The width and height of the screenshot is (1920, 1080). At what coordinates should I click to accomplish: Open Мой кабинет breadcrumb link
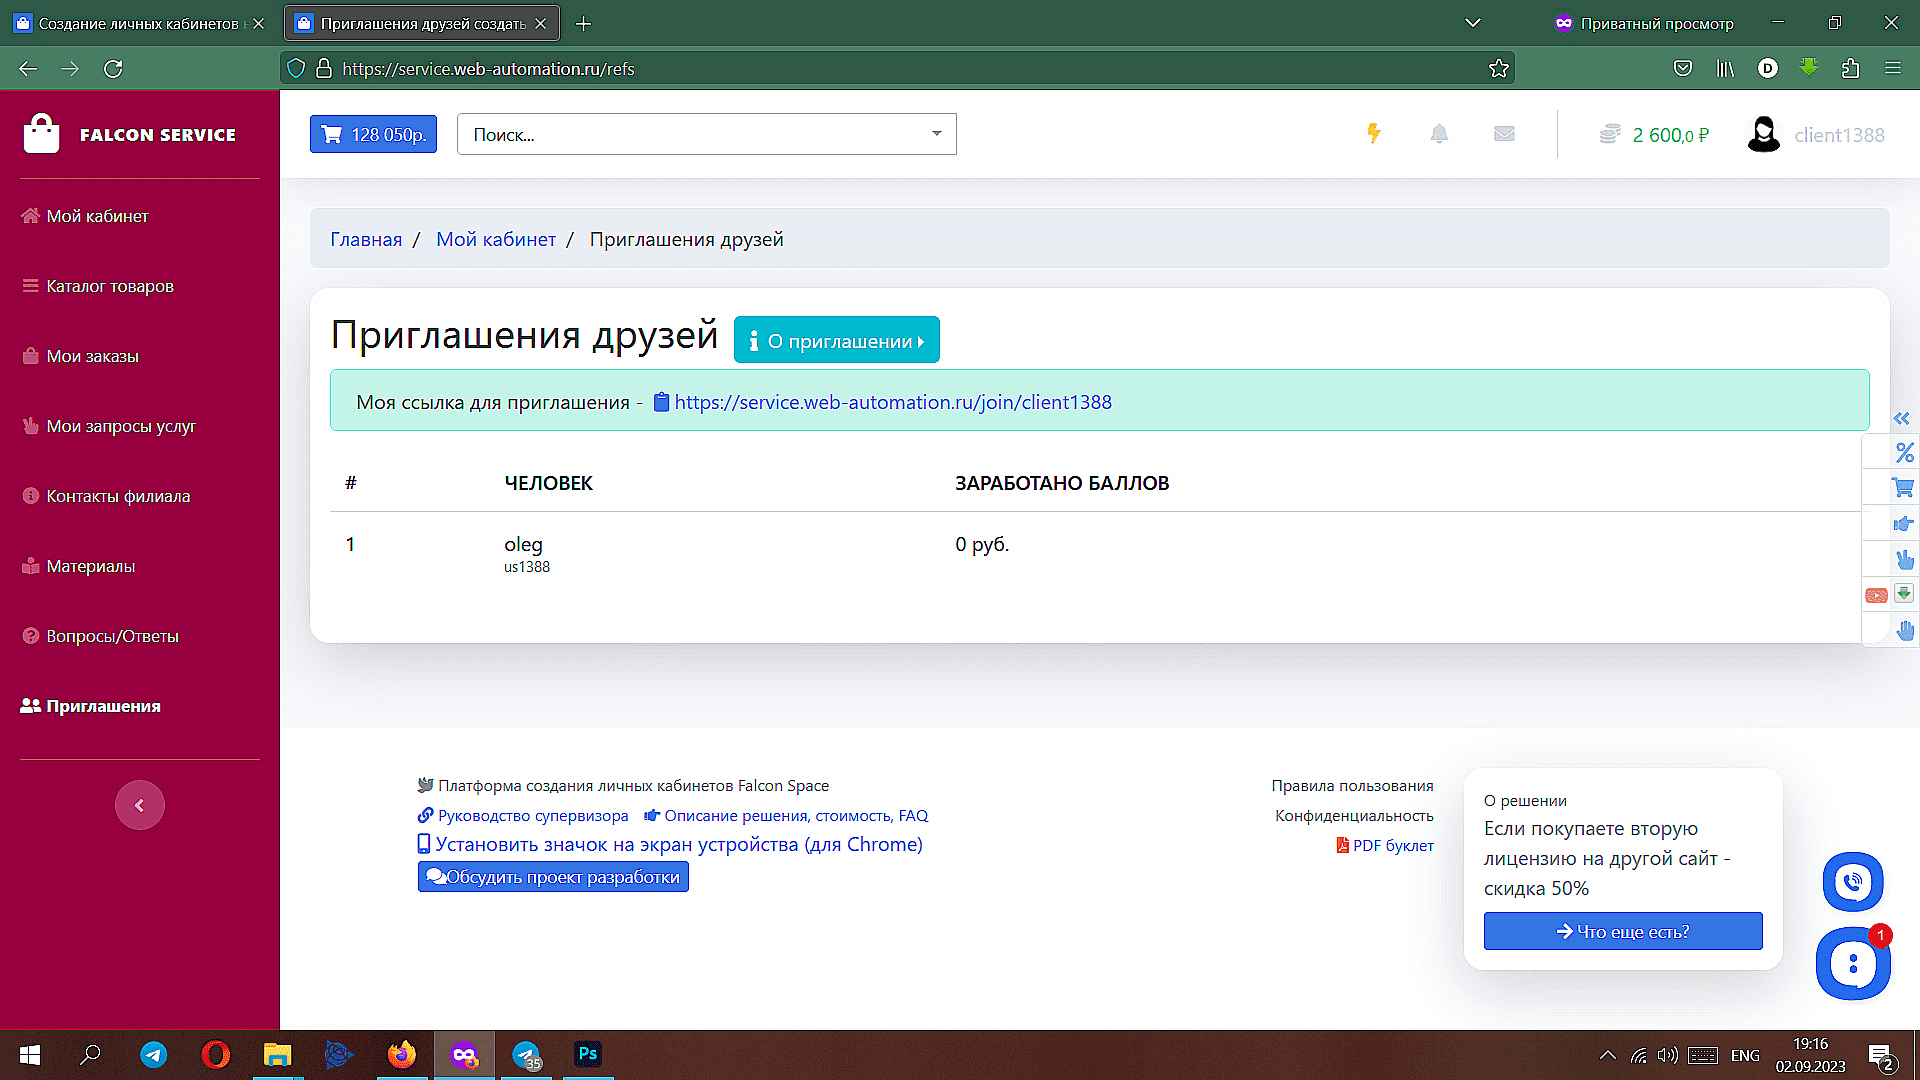point(496,239)
